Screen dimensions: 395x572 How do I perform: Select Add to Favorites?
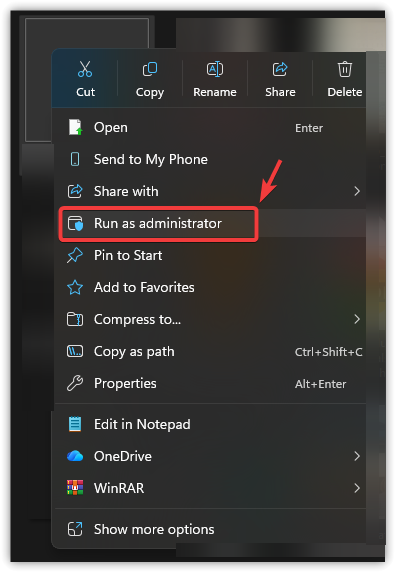[210, 287]
